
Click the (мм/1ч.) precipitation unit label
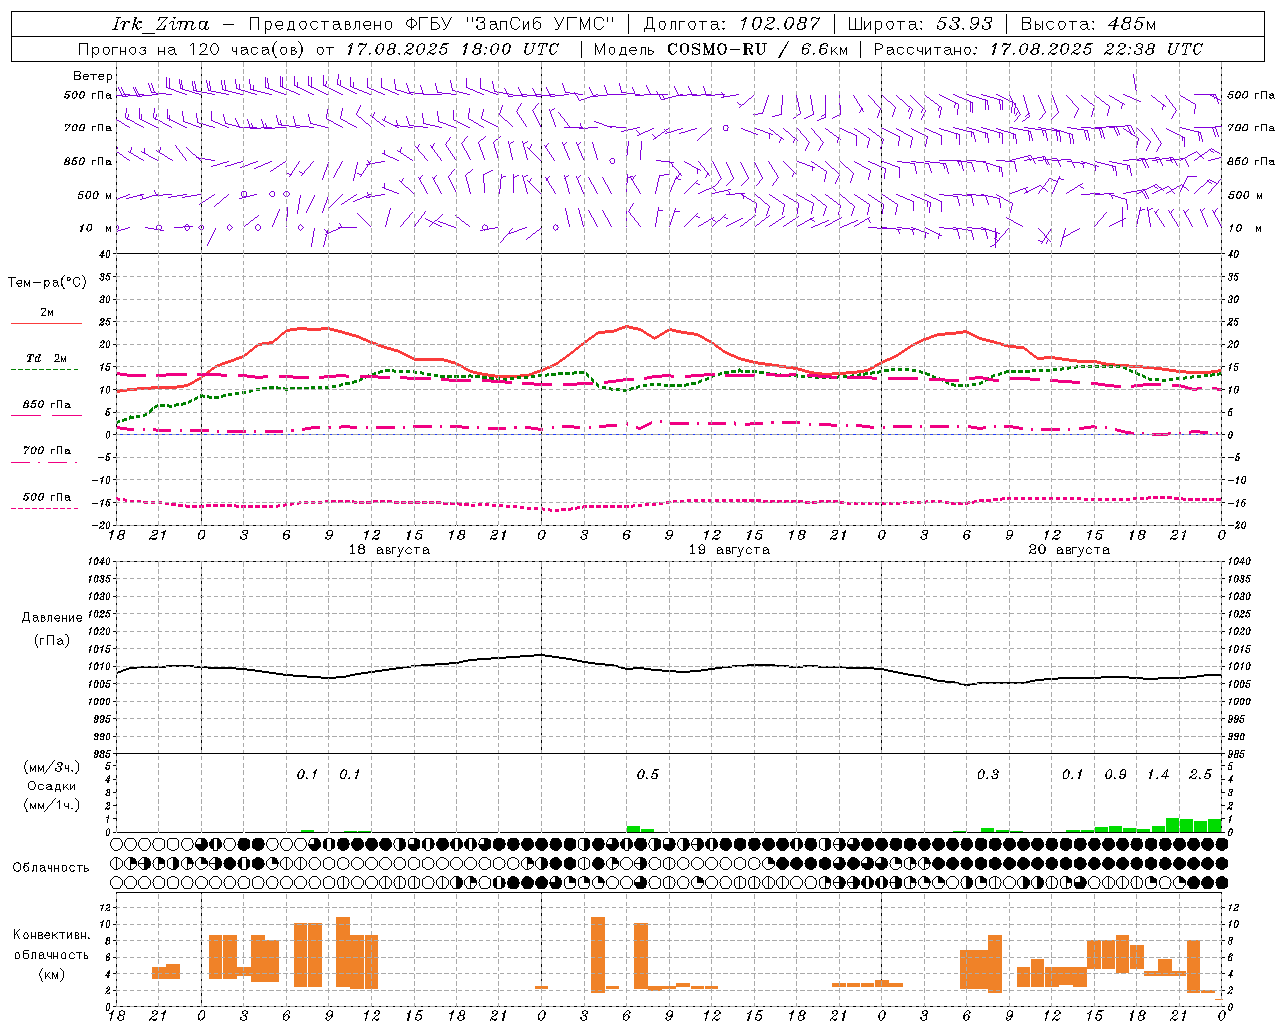(x=52, y=805)
